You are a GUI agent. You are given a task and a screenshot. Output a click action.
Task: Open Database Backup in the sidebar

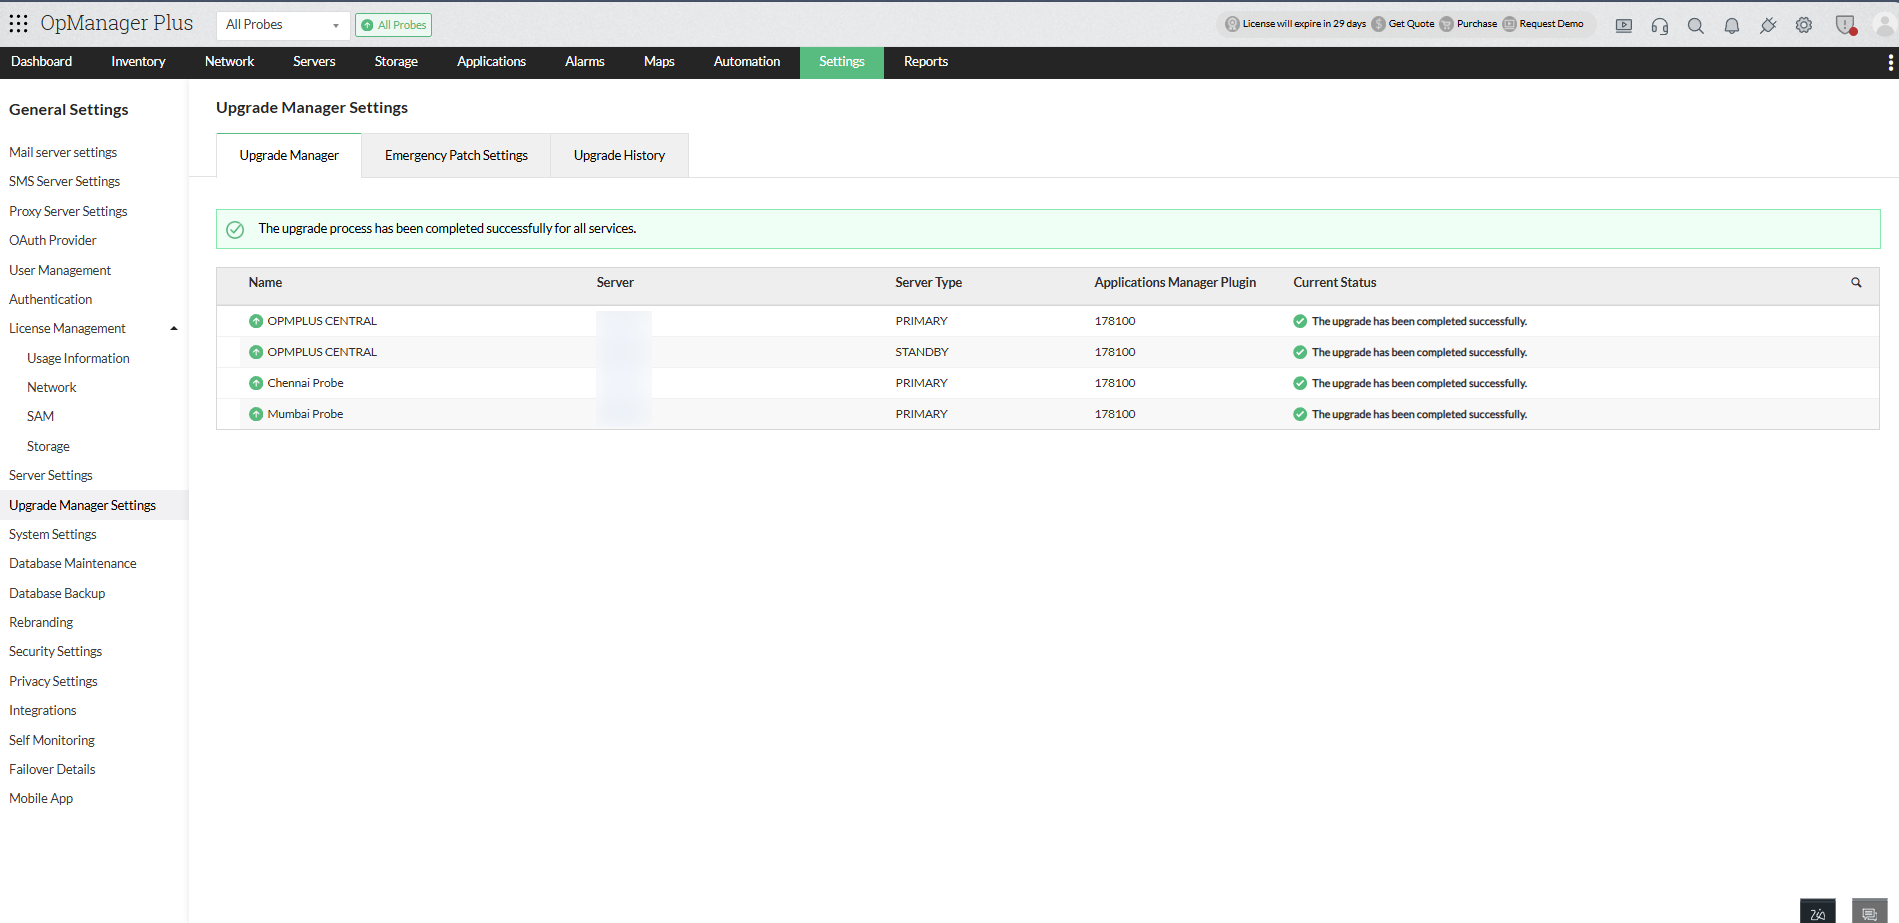57,594
